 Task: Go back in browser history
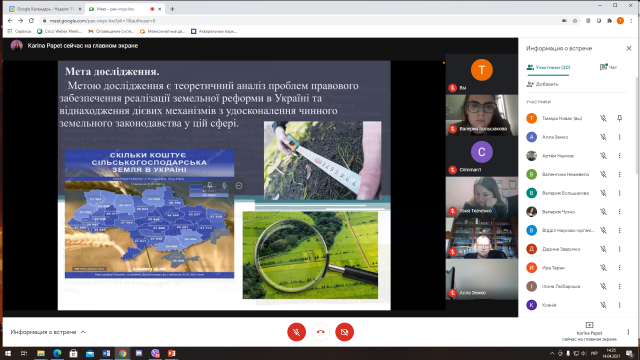10,20
